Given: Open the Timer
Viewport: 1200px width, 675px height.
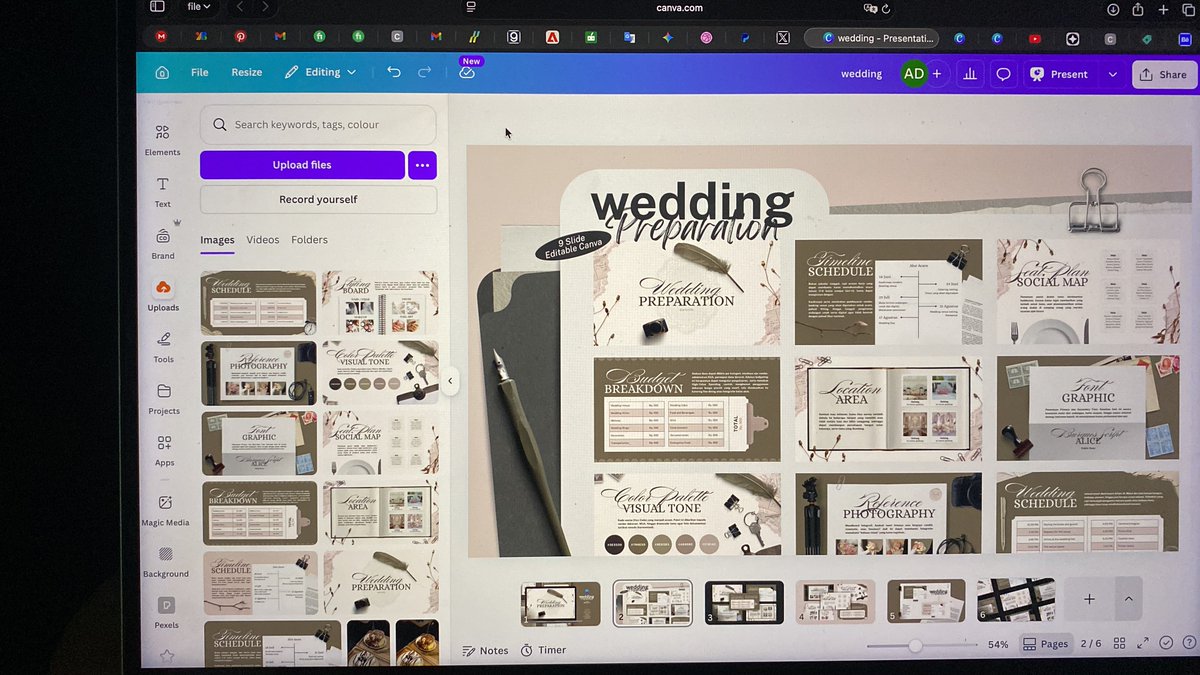Looking at the screenshot, I should coord(544,650).
